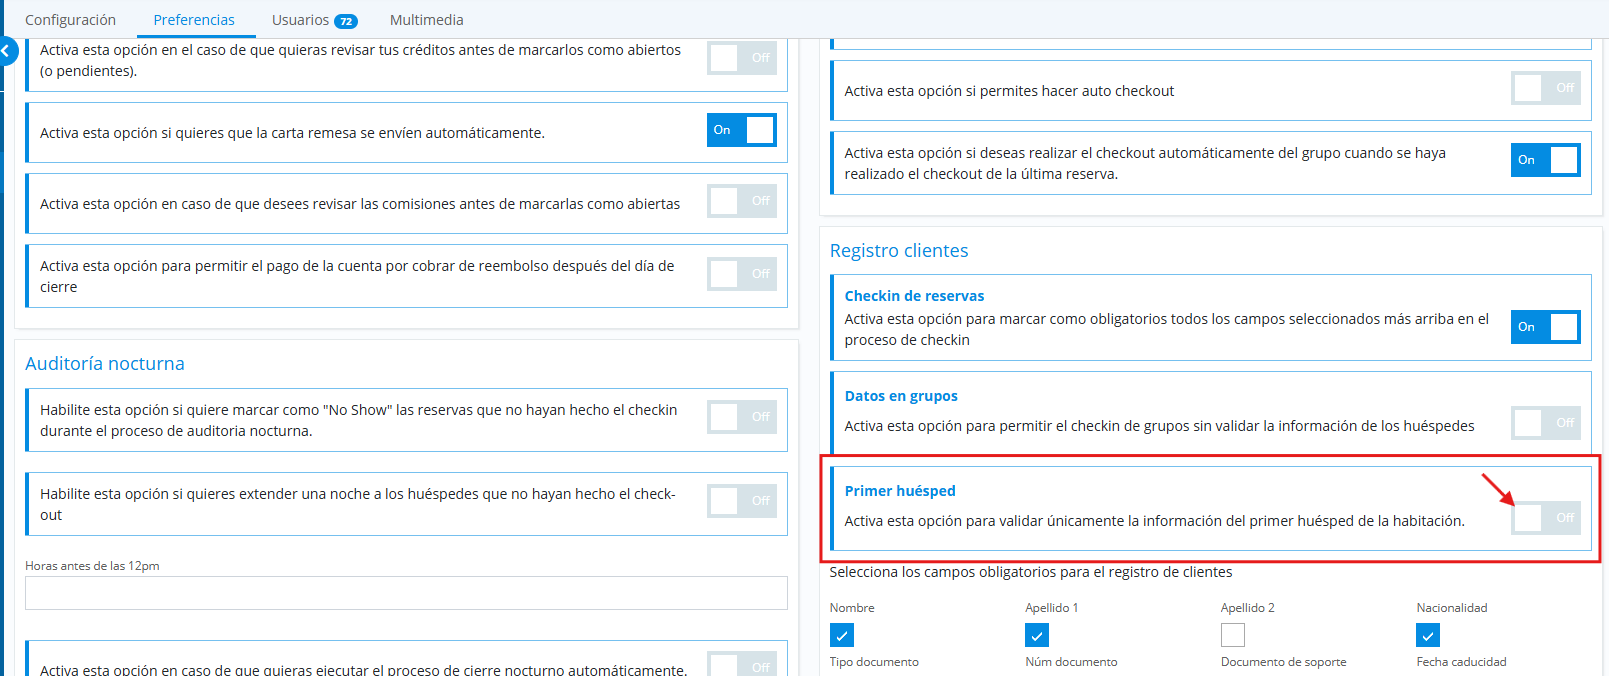Enable No Show marking in night audit
The width and height of the screenshot is (1609, 676).
click(x=742, y=417)
